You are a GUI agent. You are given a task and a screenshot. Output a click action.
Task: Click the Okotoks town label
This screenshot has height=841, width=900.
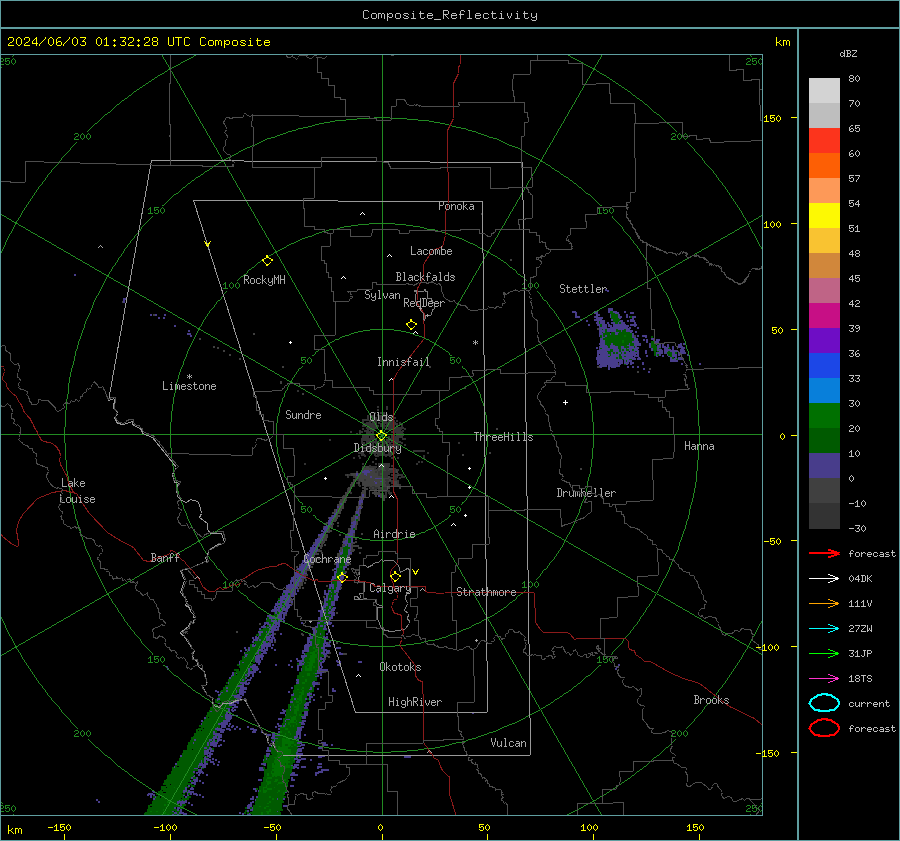(x=400, y=667)
